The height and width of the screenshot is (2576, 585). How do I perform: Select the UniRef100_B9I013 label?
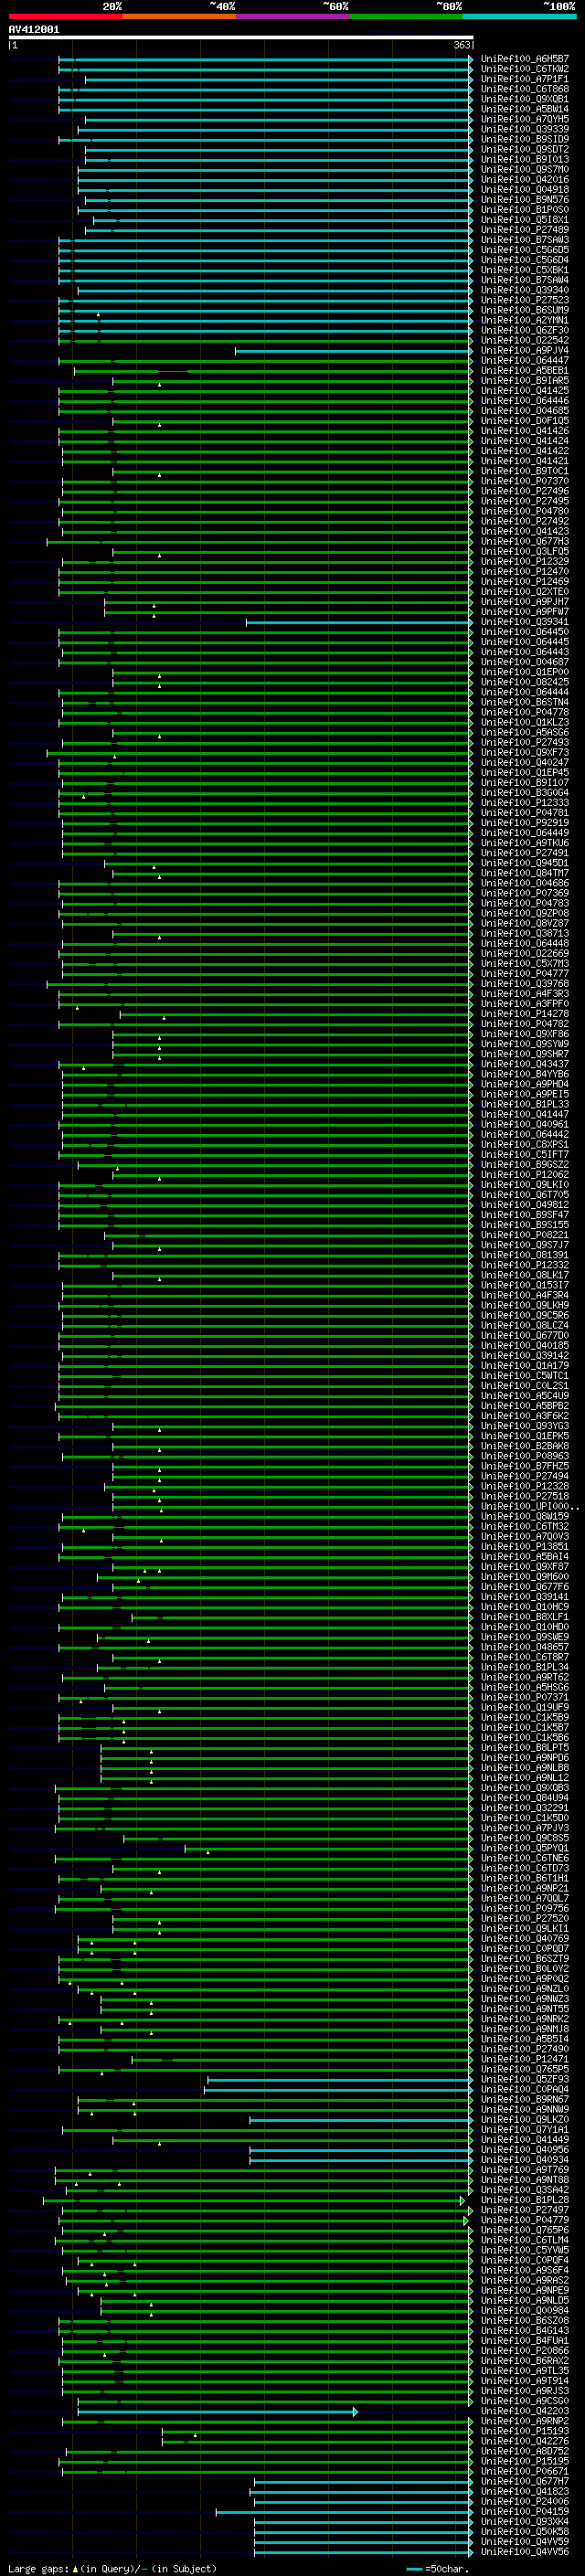(x=525, y=159)
